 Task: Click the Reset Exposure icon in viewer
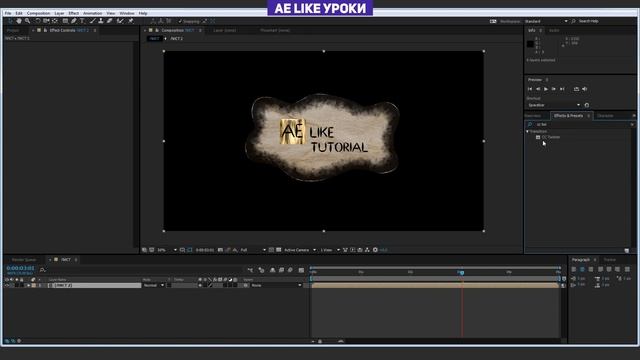coord(375,250)
